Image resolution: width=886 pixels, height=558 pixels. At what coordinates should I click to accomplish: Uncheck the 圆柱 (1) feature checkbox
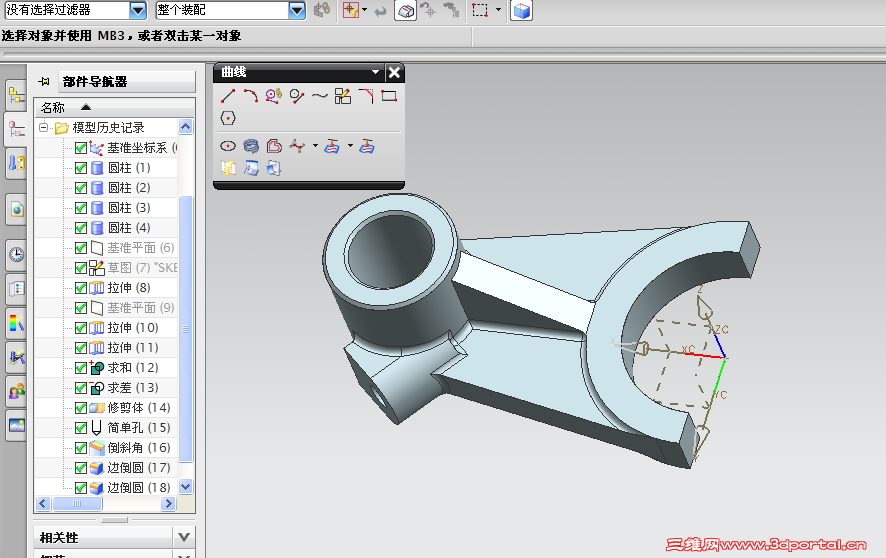[81, 168]
